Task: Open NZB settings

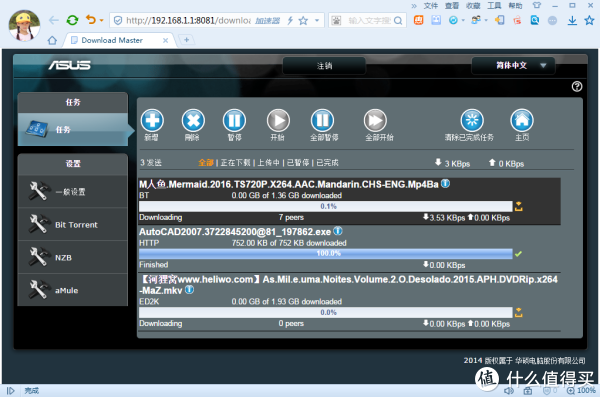Action: tap(73, 257)
